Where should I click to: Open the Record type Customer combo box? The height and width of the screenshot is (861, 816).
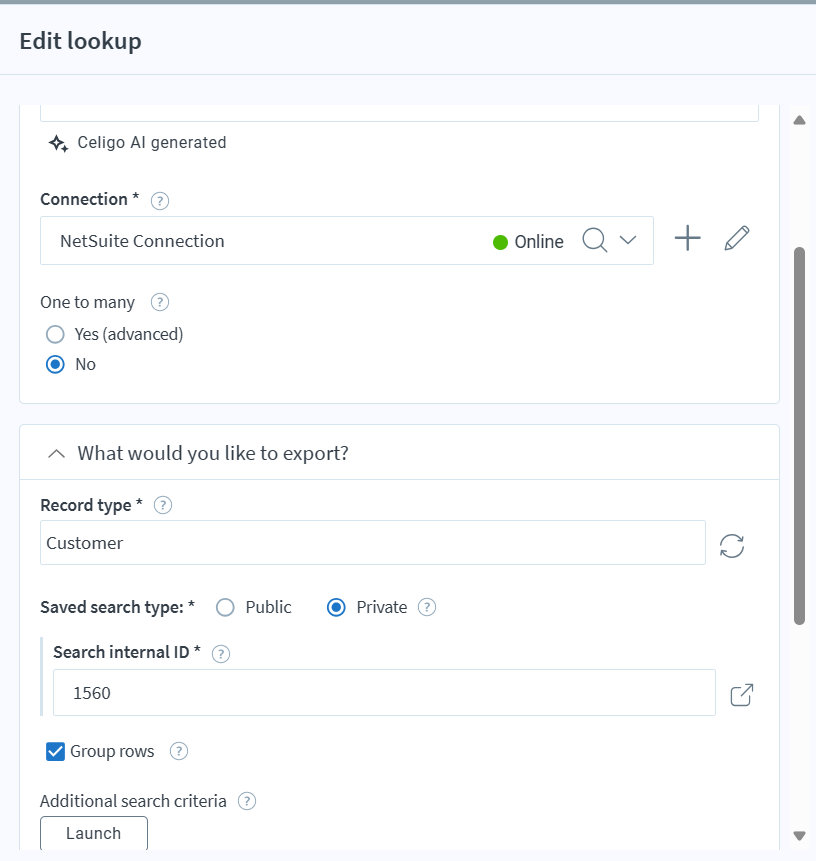point(372,543)
